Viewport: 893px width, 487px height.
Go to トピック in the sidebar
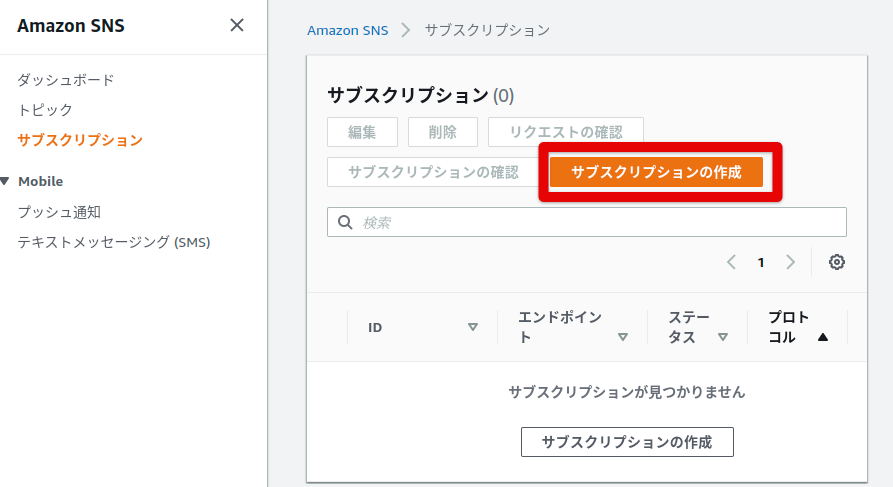pyautogui.click(x=45, y=109)
